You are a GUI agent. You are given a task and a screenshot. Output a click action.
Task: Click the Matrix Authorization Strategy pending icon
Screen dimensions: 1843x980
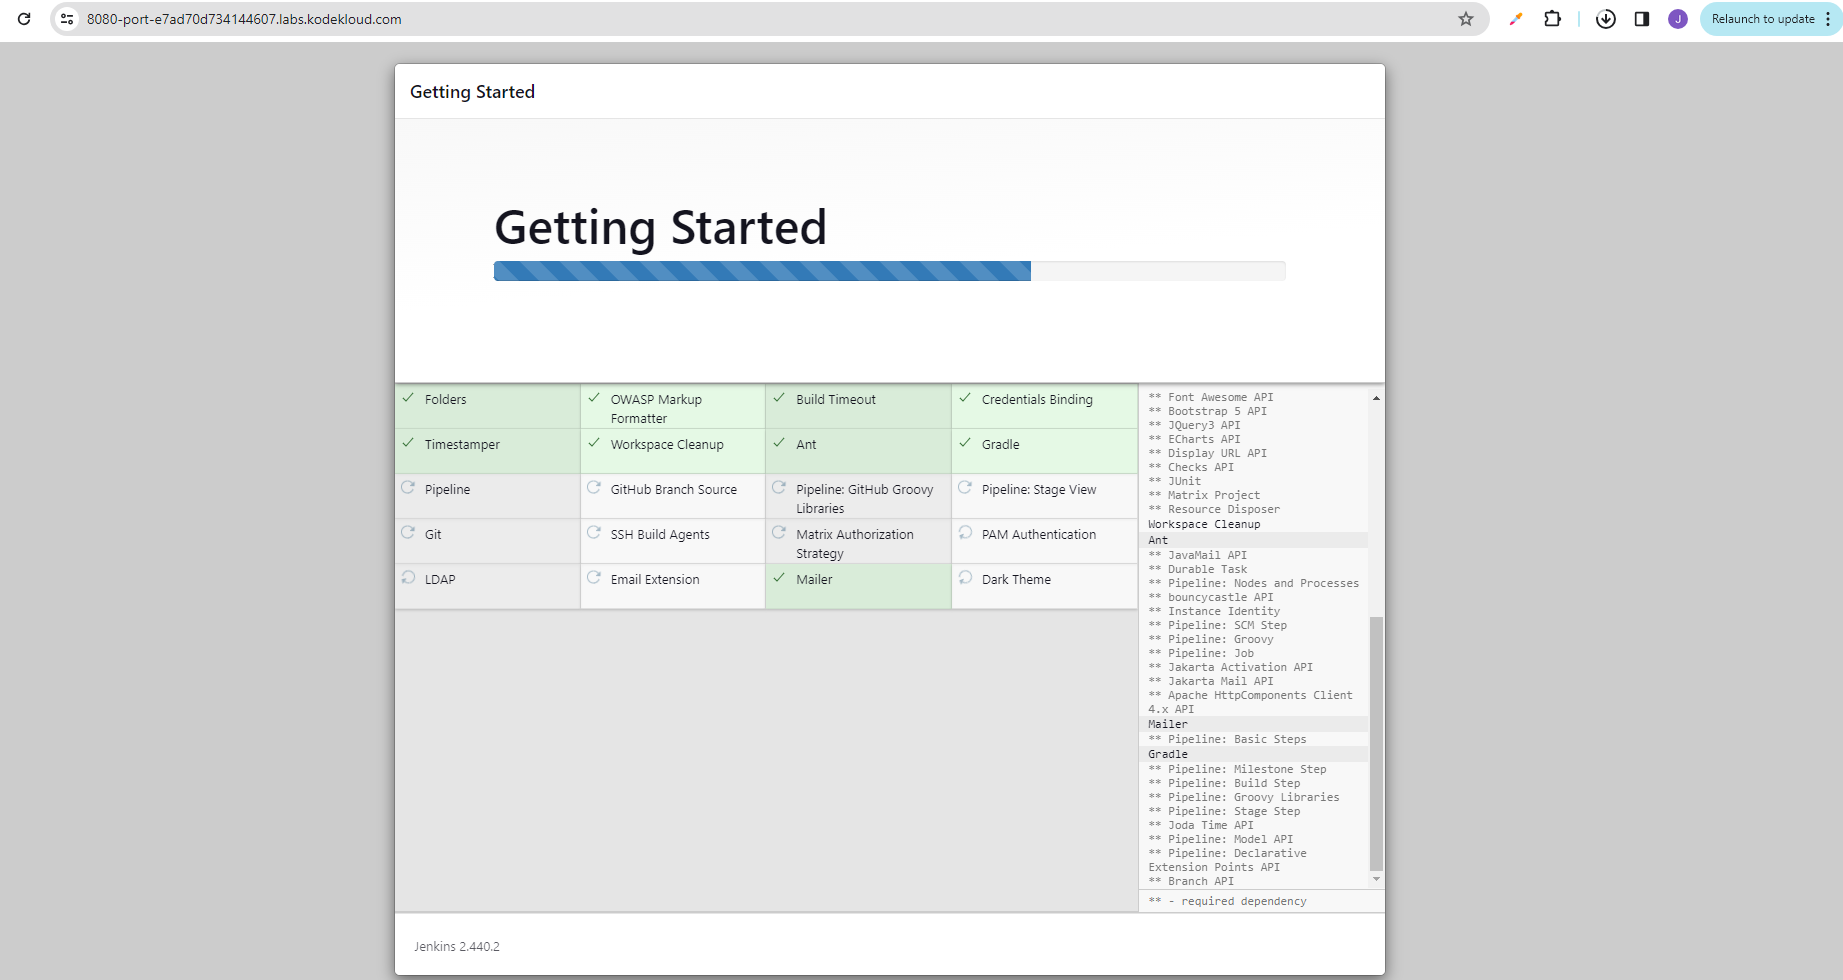pyautogui.click(x=779, y=533)
